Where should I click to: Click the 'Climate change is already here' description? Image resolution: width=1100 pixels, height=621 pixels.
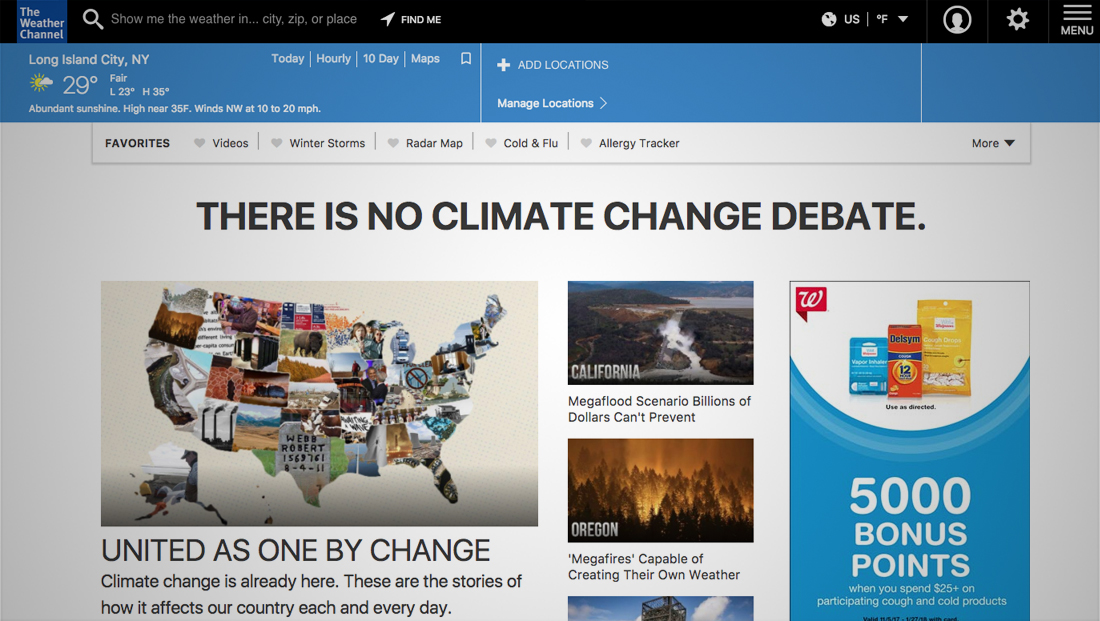[x=311, y=594]
